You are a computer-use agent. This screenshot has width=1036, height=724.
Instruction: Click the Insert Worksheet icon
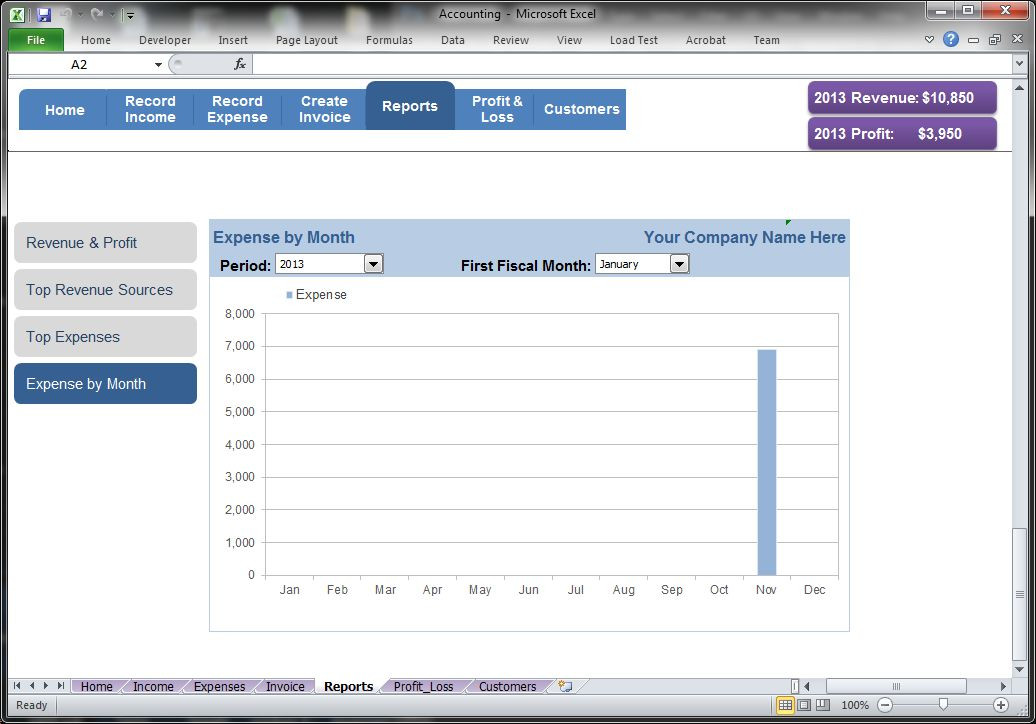point(565,686)
